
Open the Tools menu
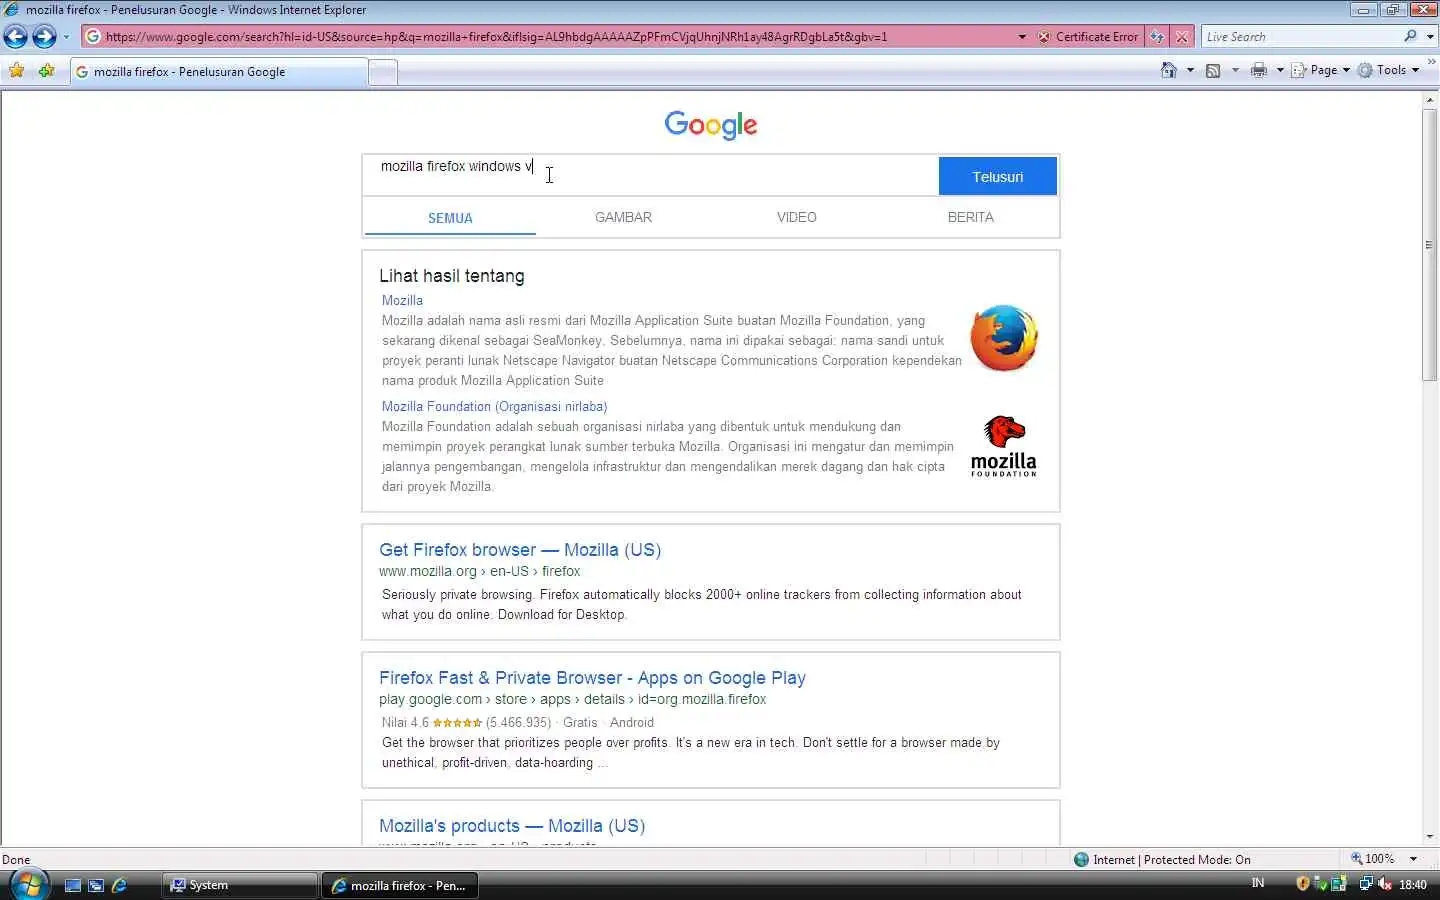(1388, 70)
